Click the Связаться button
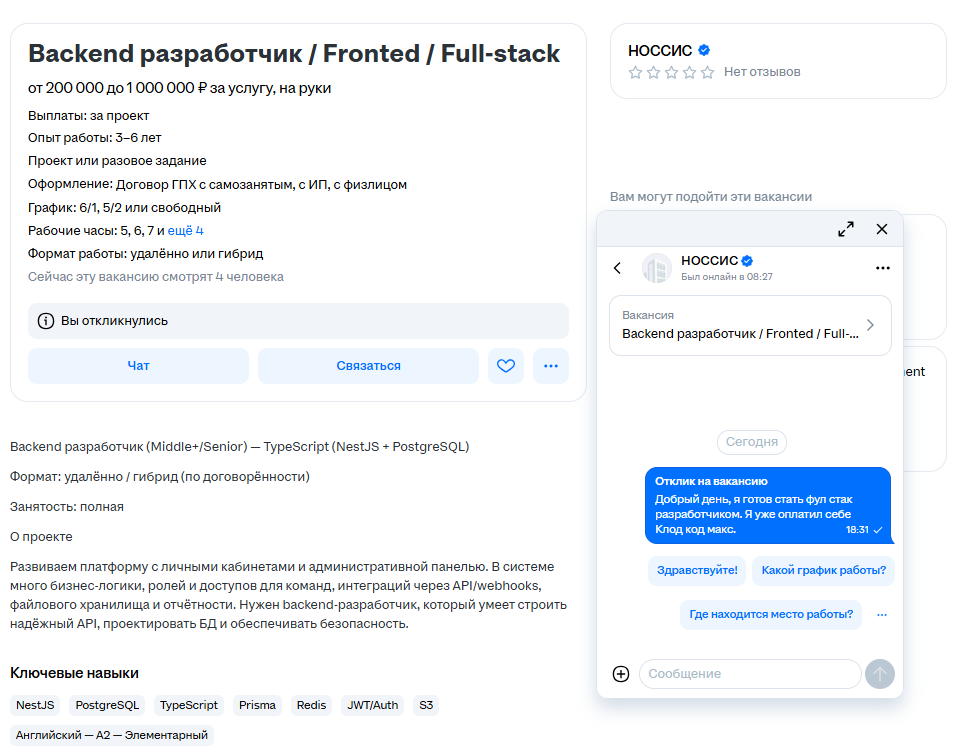The height and width of the screenshot is (750, 962). tap(368, 366)
